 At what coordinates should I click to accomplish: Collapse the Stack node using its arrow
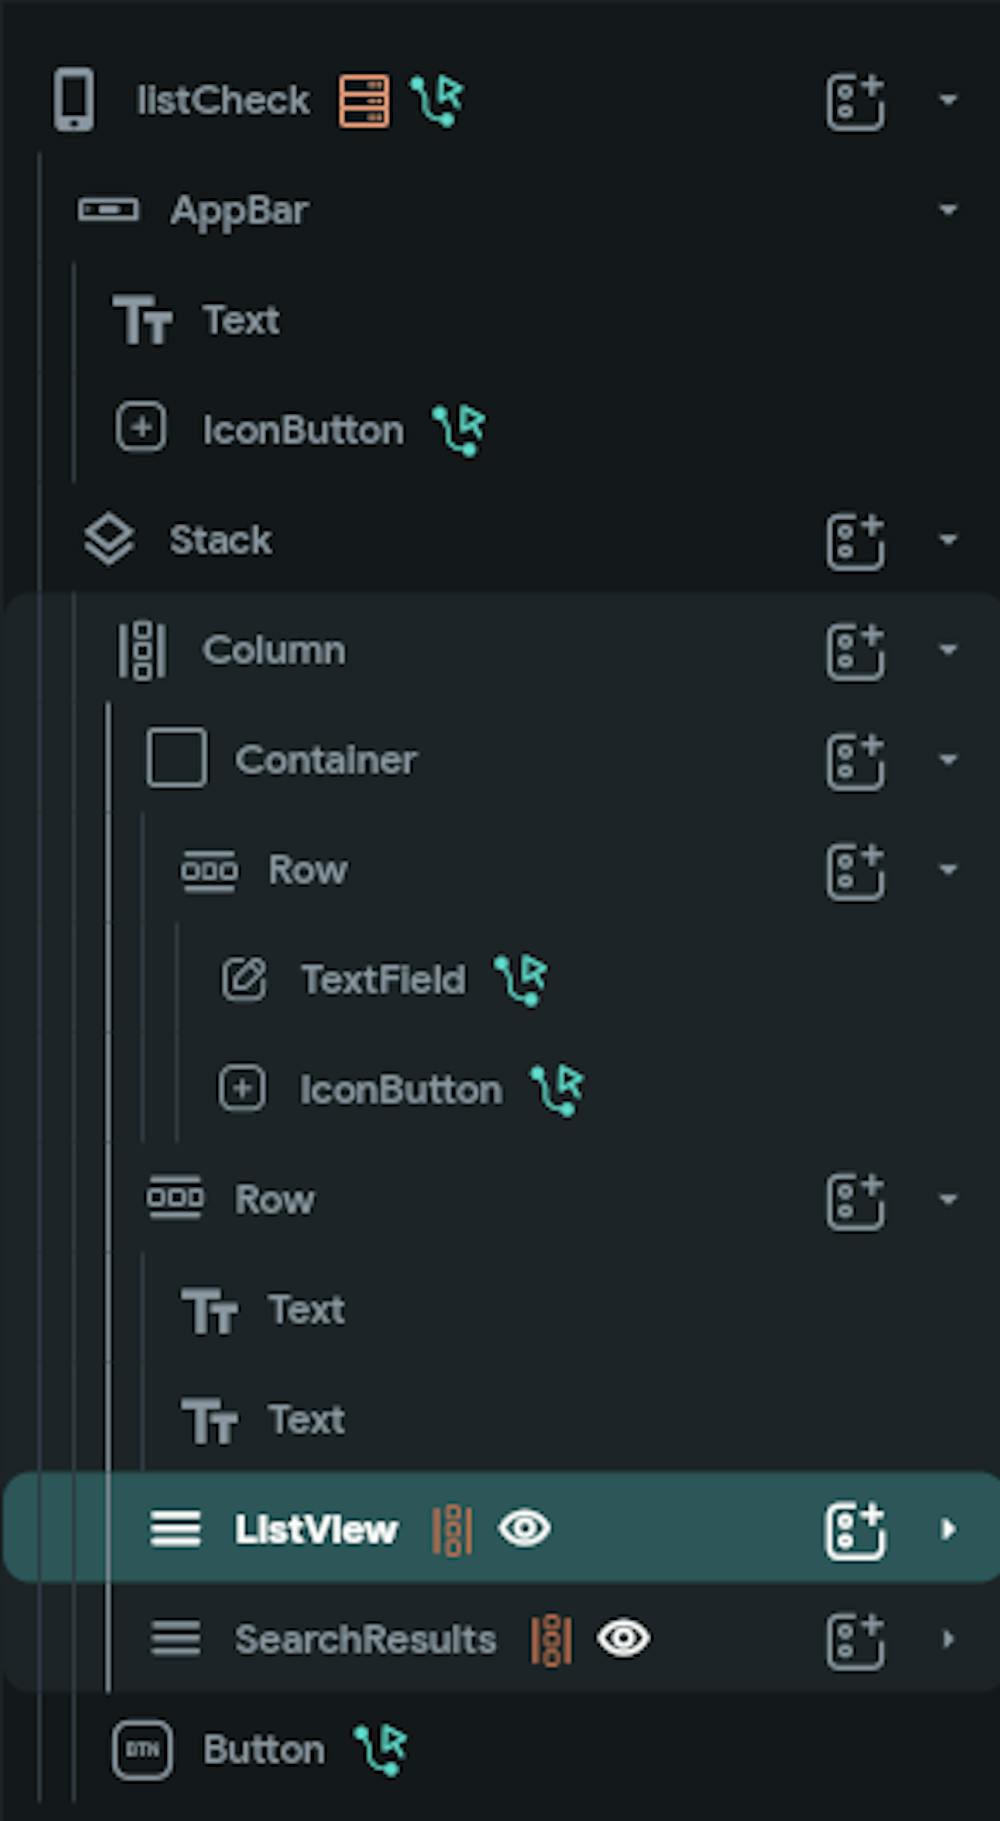pos(948,540)
